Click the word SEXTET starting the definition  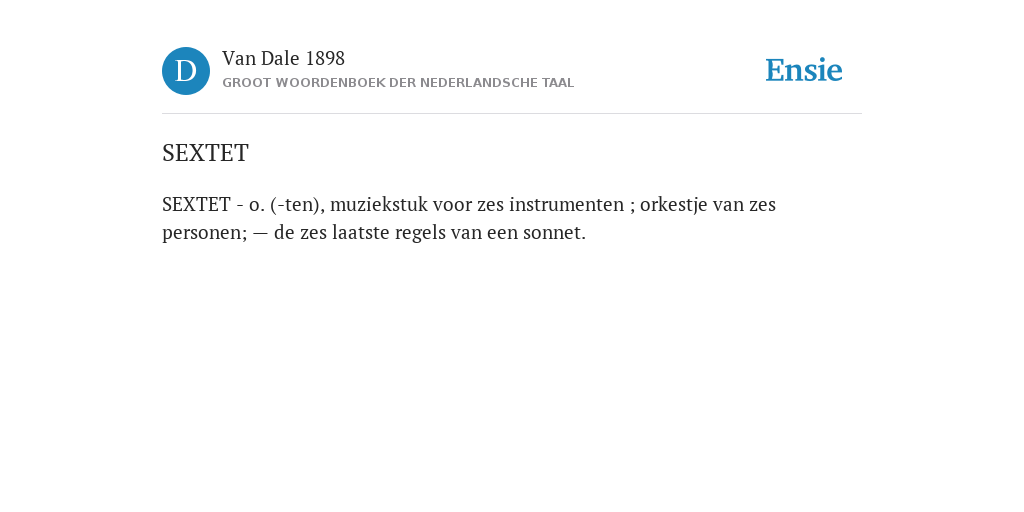(x=197, y=205)
